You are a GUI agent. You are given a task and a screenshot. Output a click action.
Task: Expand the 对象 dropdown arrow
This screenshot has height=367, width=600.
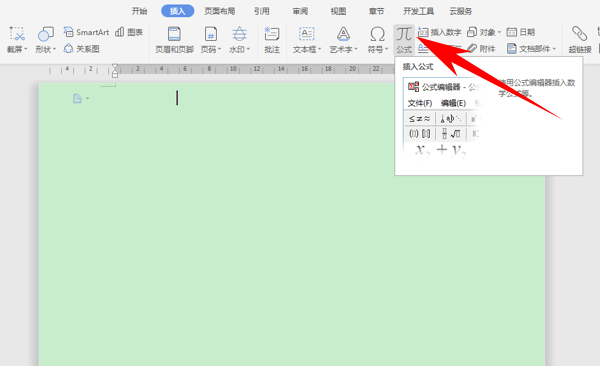(x=499, y=32)
